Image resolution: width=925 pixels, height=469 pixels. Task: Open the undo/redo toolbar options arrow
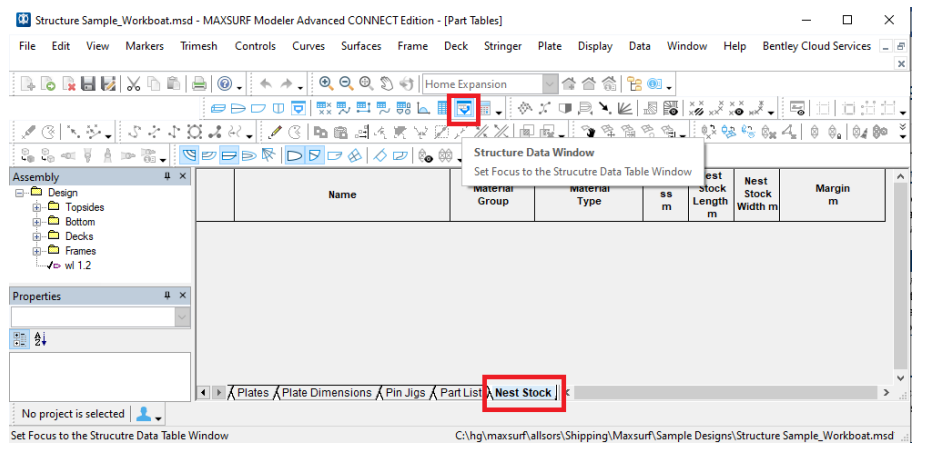tap(300, 88)
